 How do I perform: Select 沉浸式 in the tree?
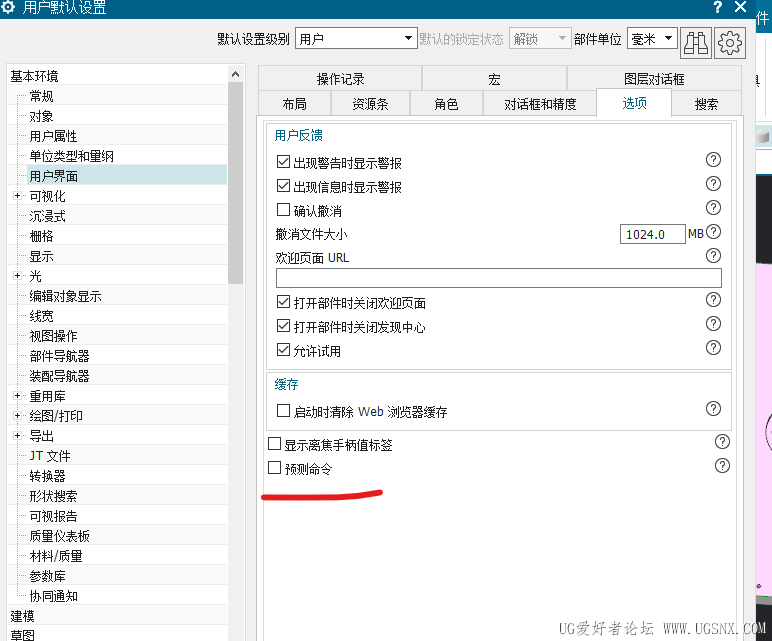pos(47,216)
